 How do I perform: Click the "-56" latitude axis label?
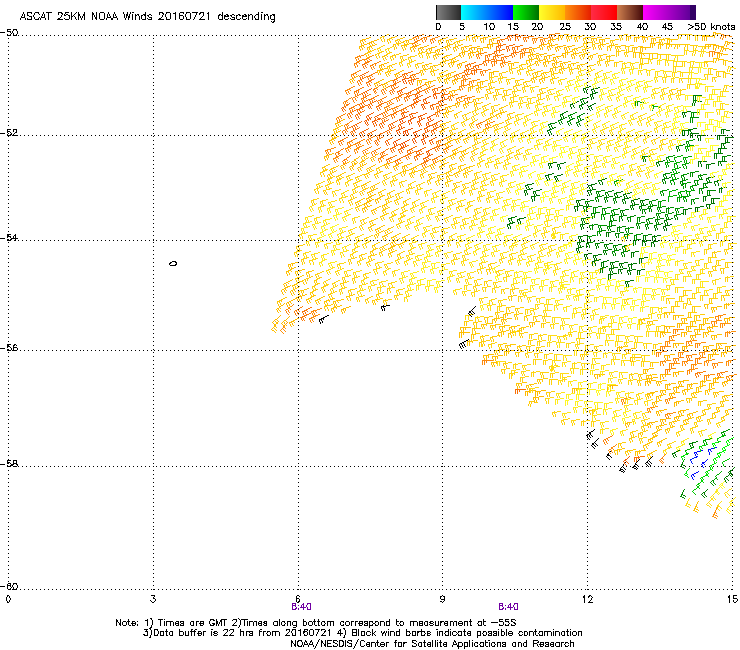click(10, 347)
